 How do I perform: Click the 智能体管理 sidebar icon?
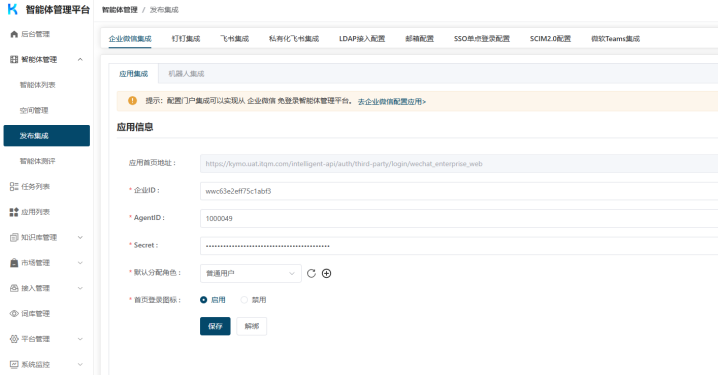point(14,60)
